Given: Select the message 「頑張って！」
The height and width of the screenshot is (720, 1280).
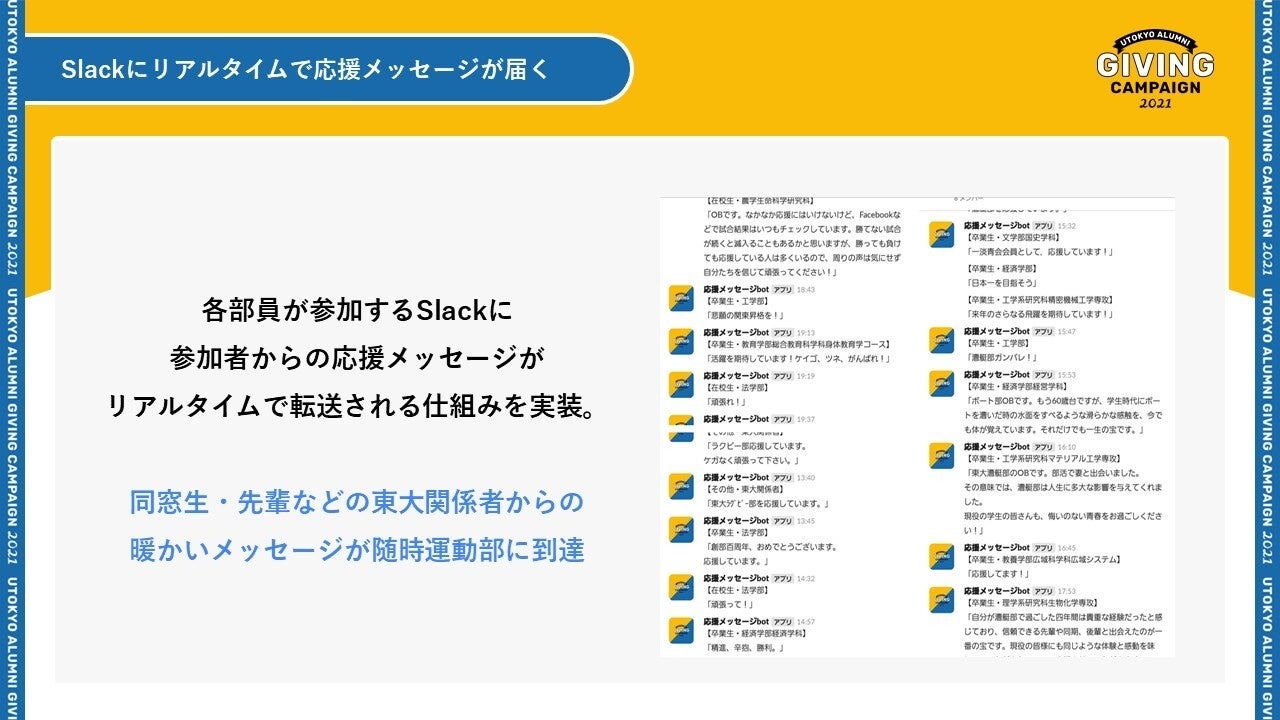Looking at the screenshot, I should pyautogui.click(x=729, y=605).
